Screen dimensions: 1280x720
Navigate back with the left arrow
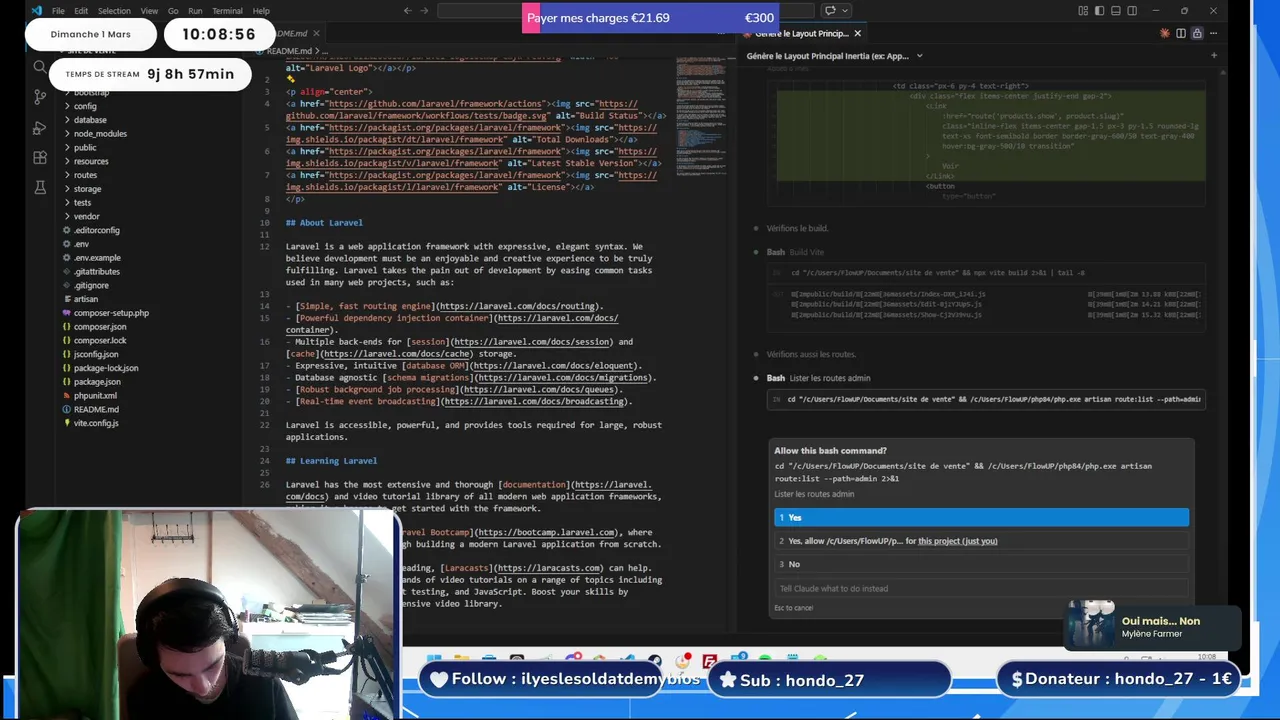click(x=407, y=10)
